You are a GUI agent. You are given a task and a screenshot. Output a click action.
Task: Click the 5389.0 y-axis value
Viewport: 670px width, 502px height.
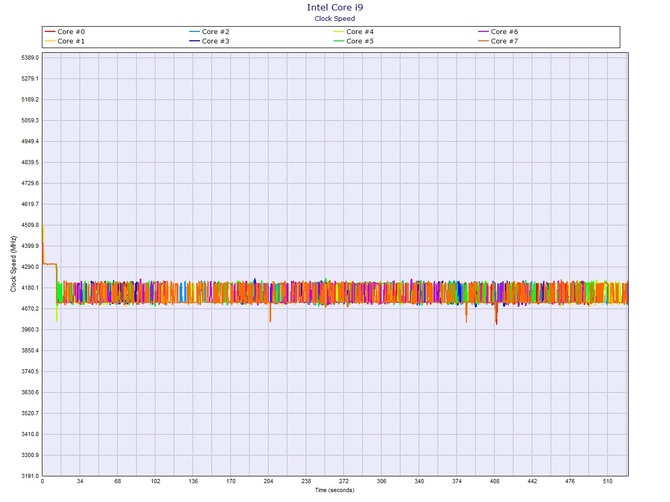(30, 58)
